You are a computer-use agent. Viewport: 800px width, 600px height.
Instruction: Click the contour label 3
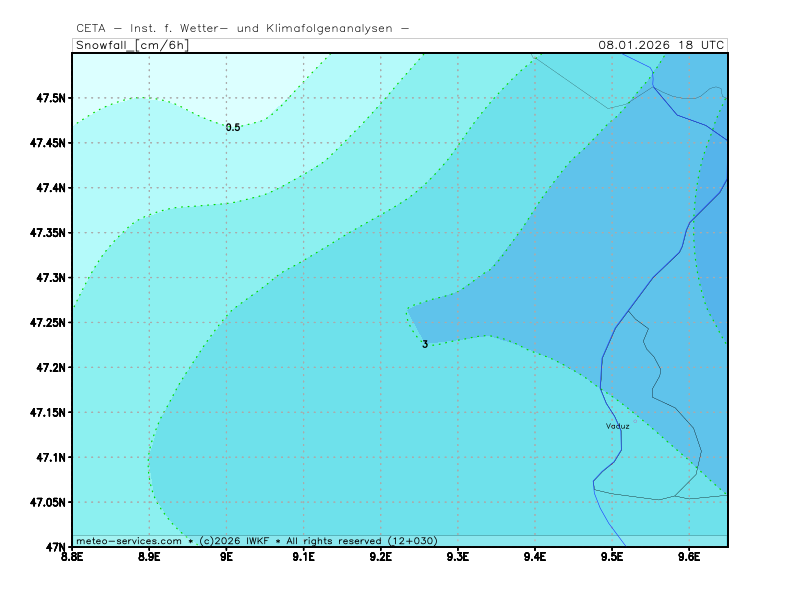click(425, 344)
